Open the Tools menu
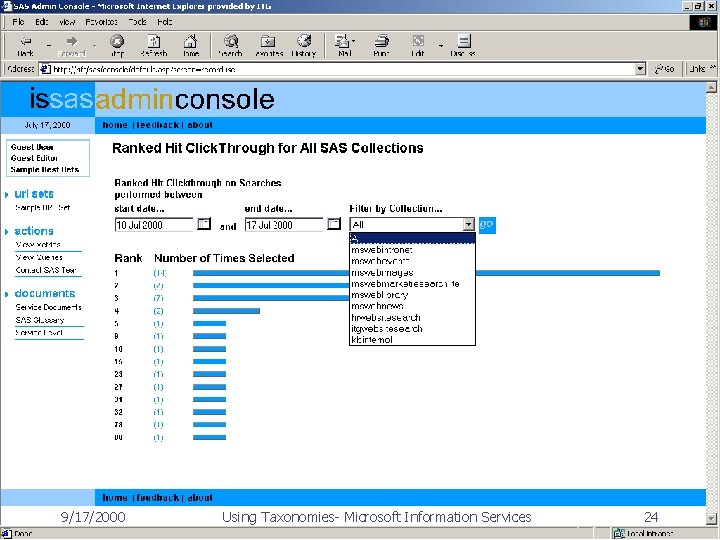The width and height of the screenshot is (720, 540). pos(137,22)
